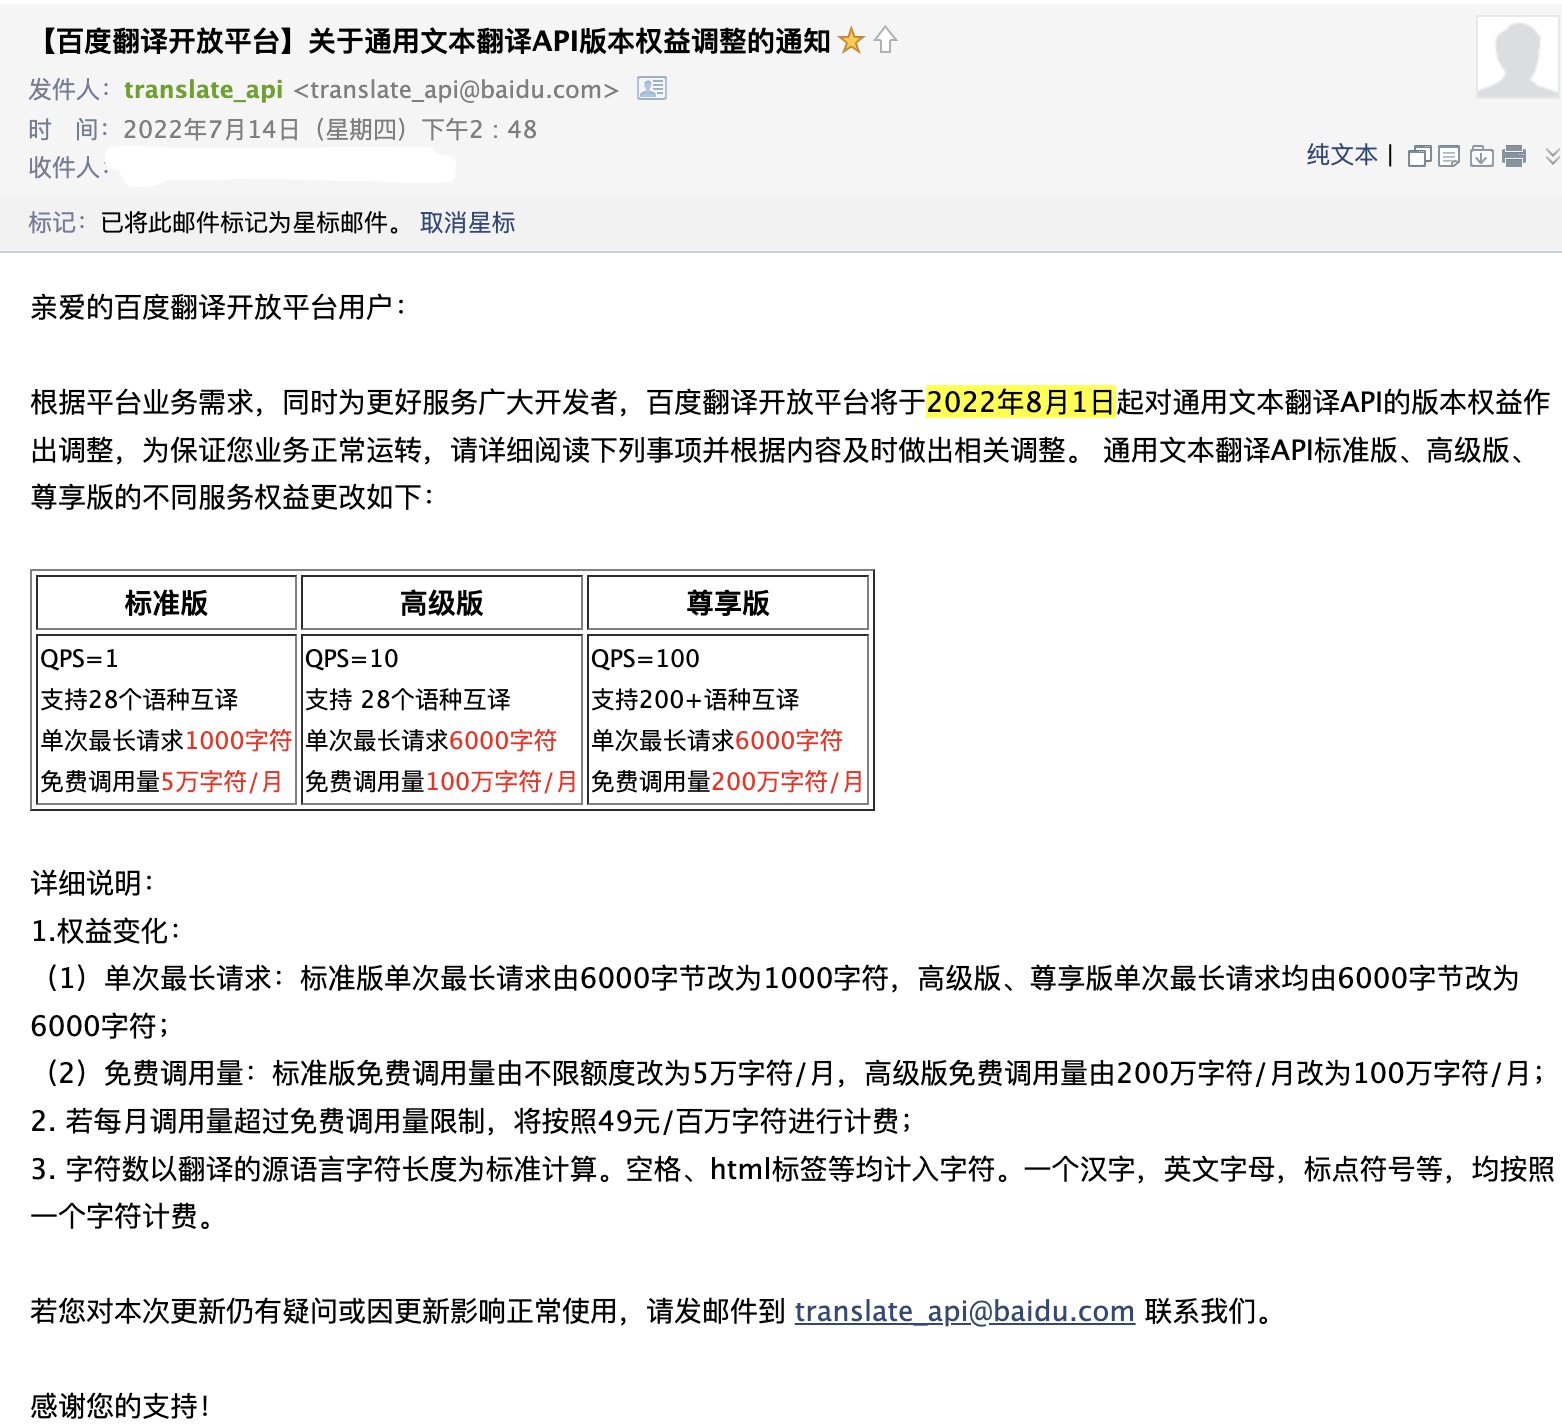Switch to 纯文本 plain-text view

click(x=1341, y=155)
